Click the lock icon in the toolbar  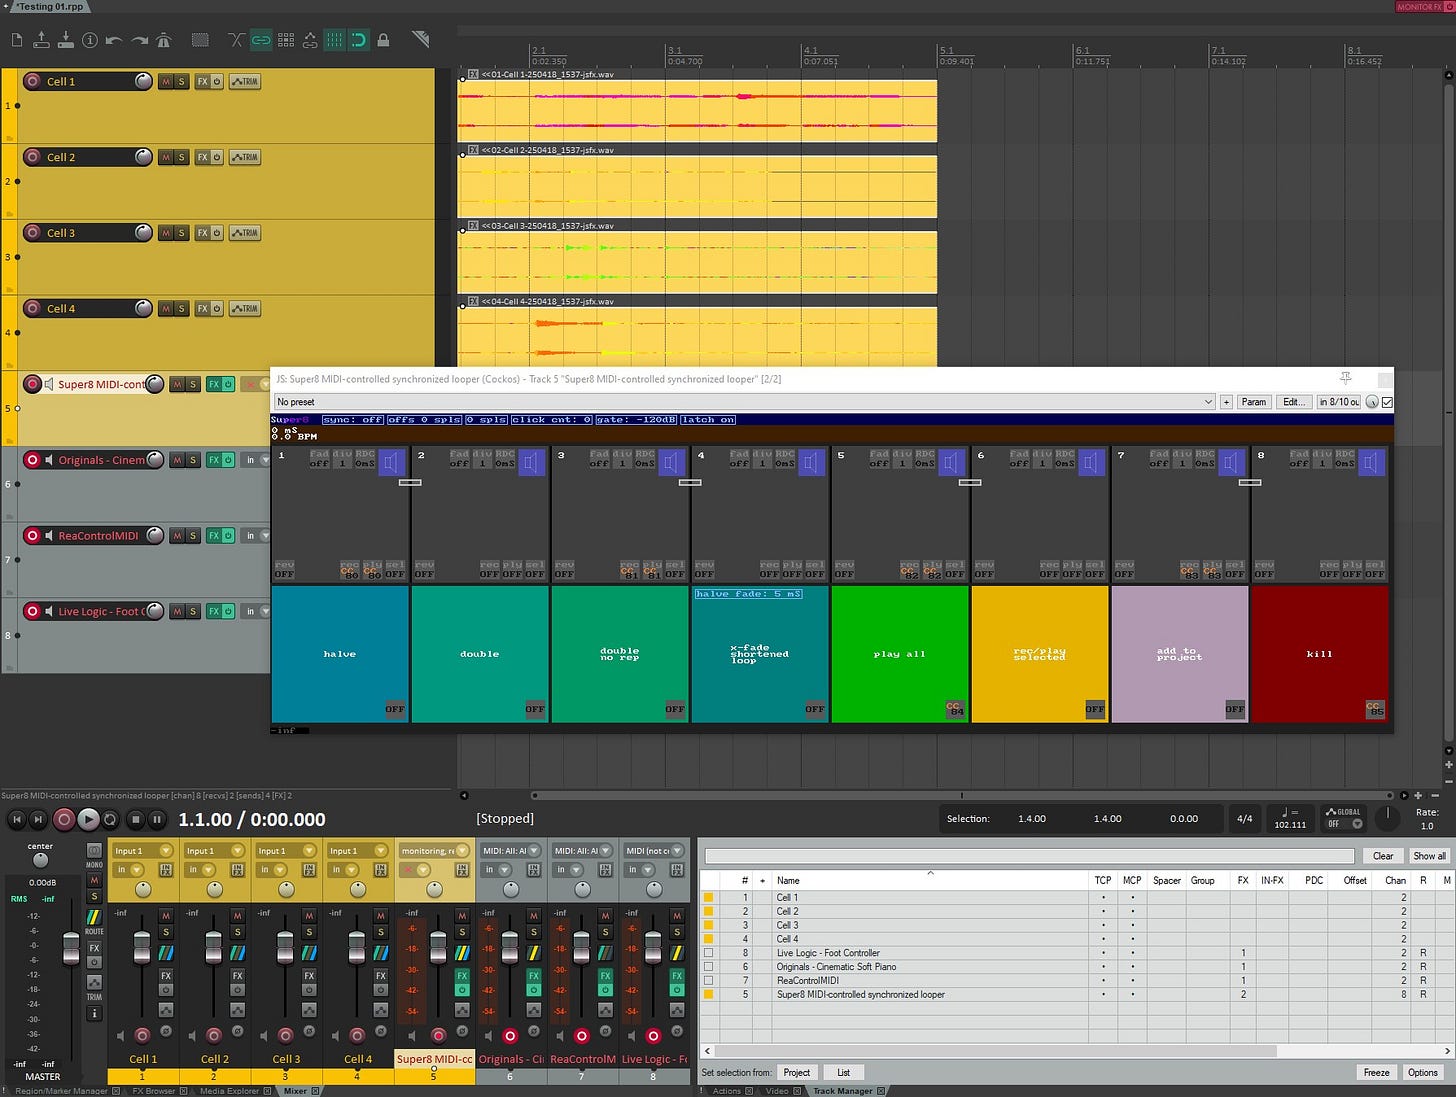pos(383,40)
